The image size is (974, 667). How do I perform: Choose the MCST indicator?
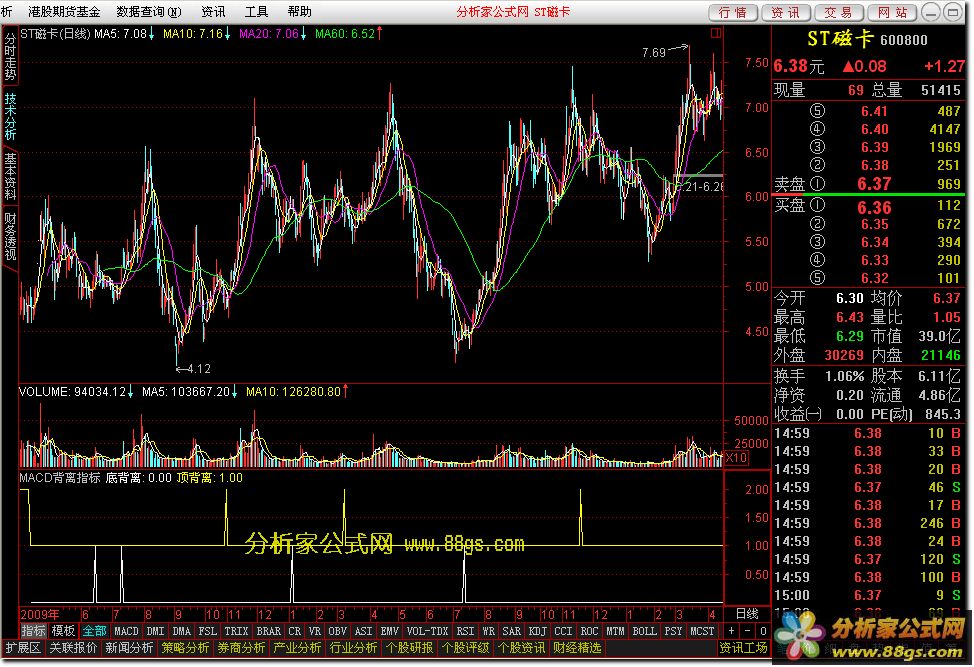pos(703,631)
